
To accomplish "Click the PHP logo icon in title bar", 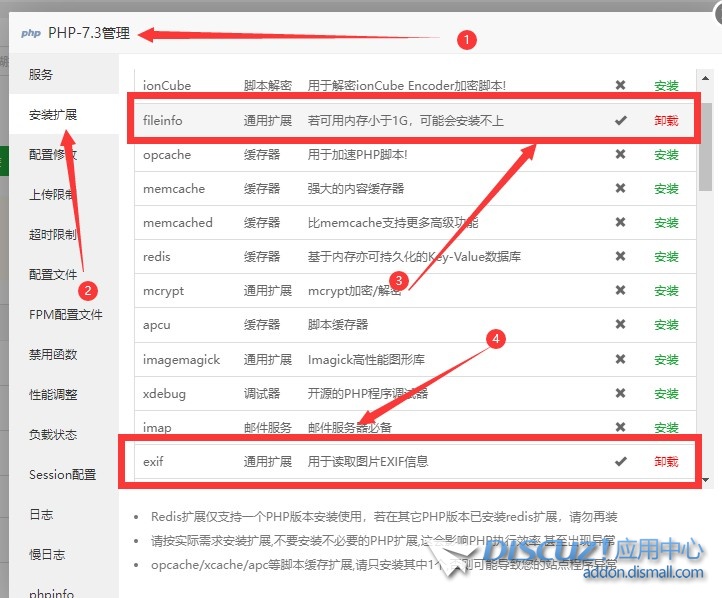I will [31, 33].
